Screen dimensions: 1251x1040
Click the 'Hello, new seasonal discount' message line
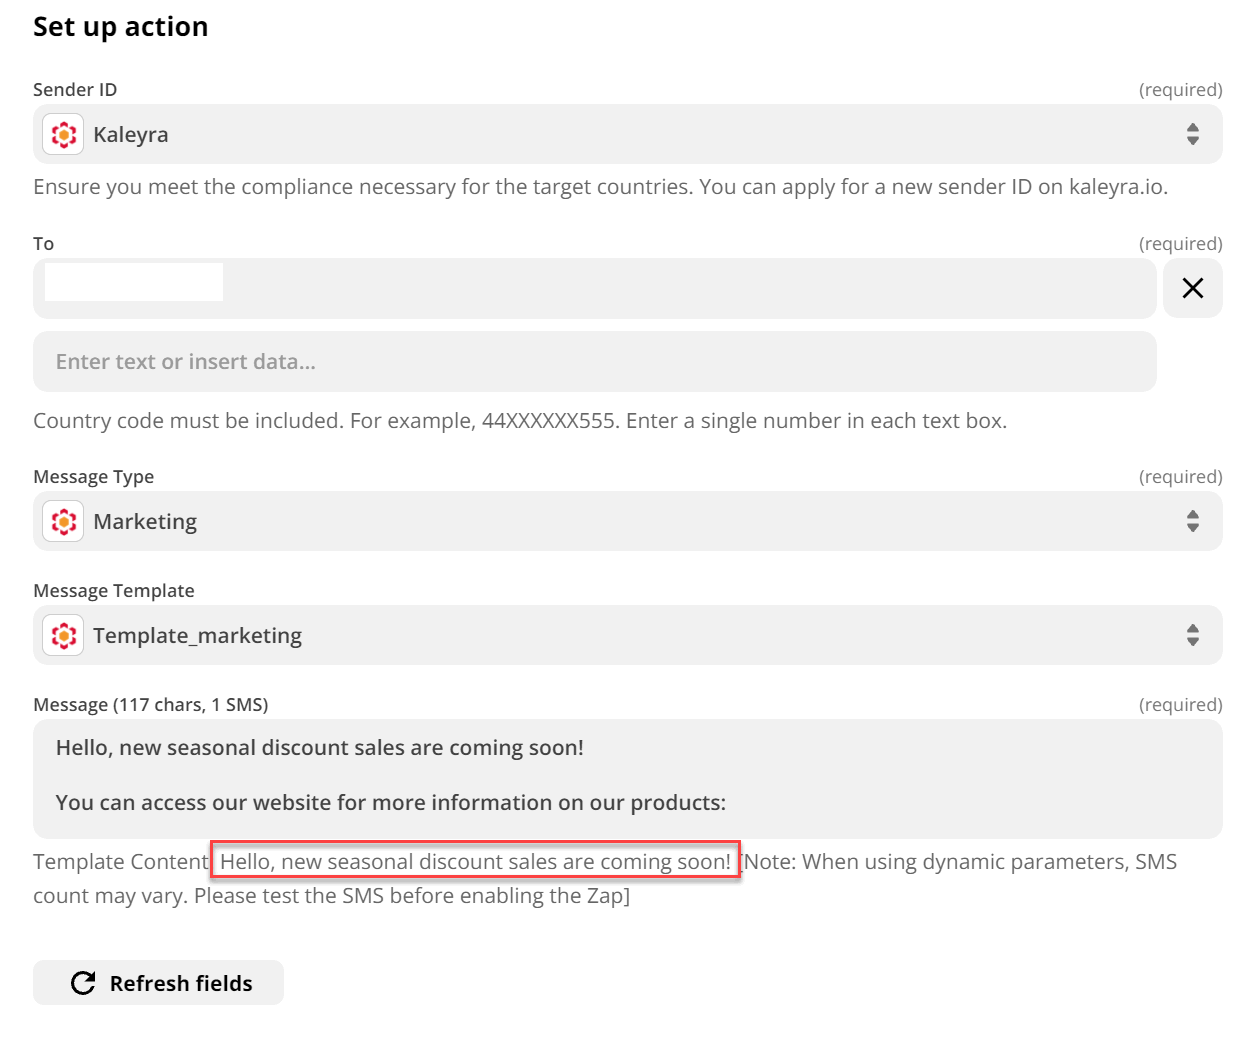click(320, 748)
